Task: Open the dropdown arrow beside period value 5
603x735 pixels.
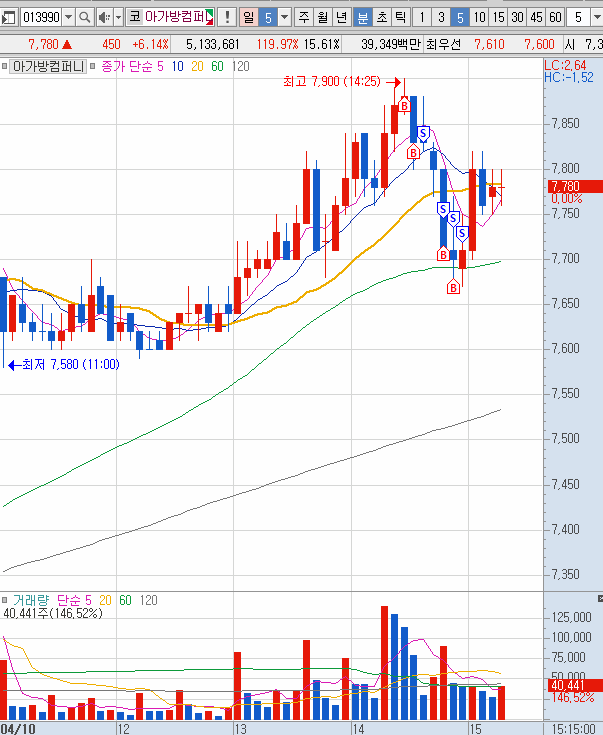Action: [x=284, y=17]
